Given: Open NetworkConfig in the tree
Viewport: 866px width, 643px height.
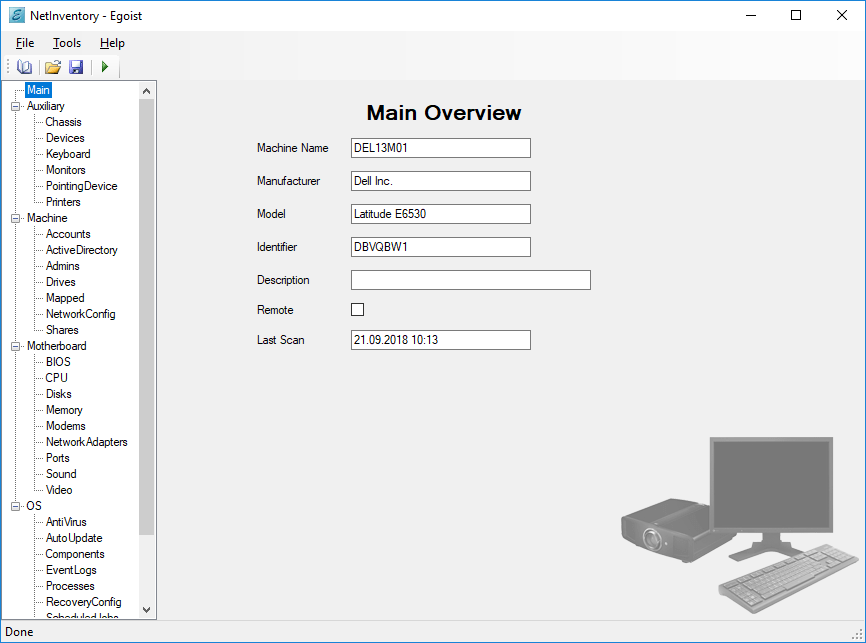Looking at the screenshot, I should coord(81,314).
